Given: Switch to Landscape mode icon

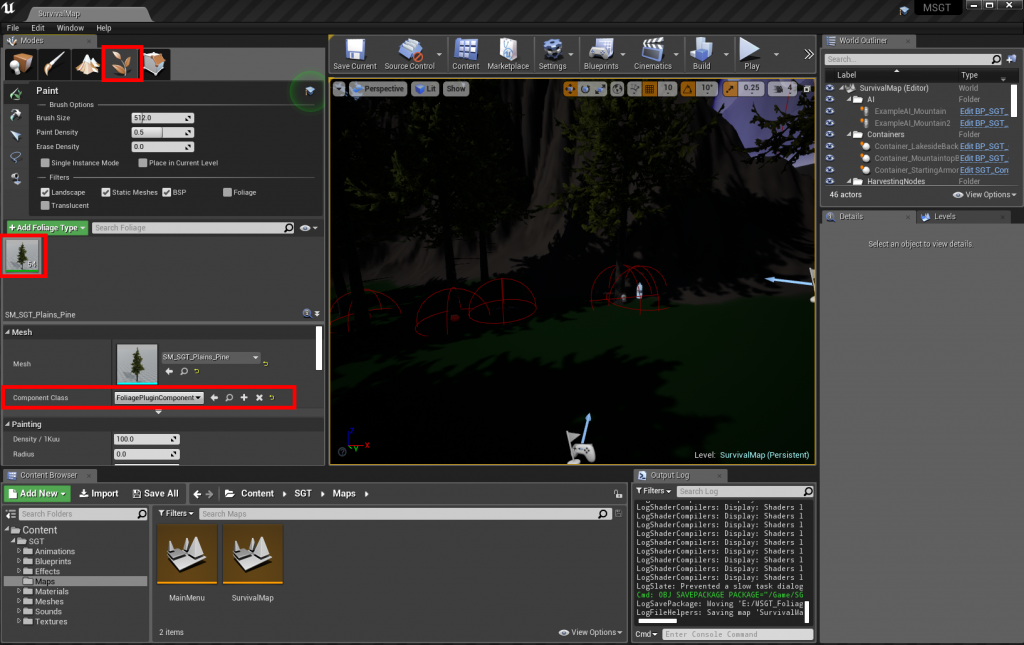Looking at the screenshot, I should click(x=87, y=64).
